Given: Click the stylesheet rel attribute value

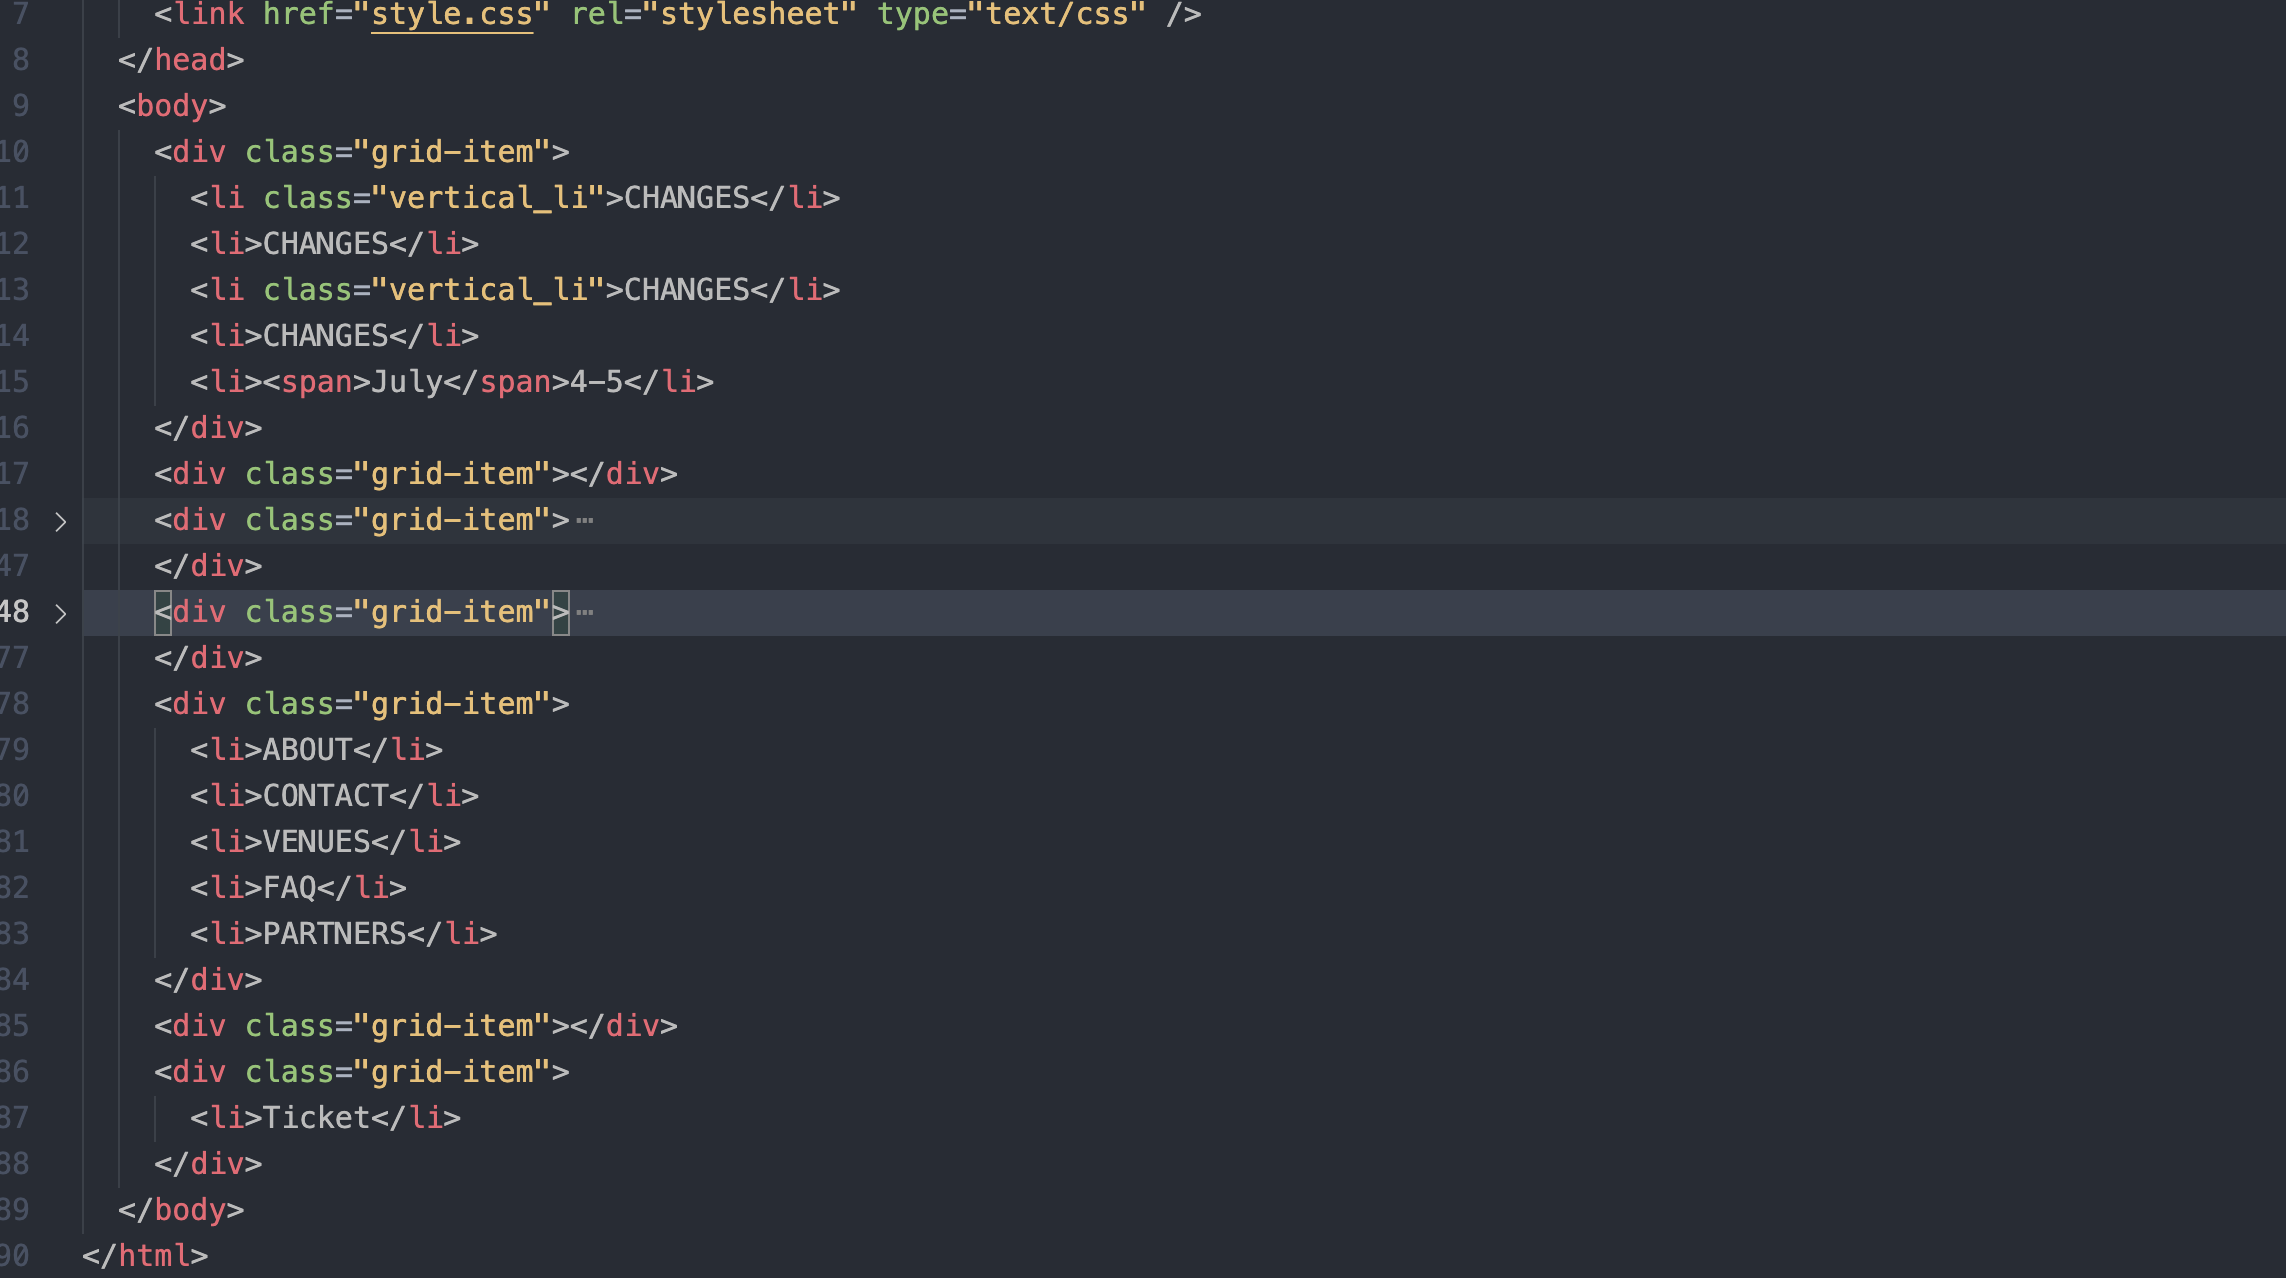Looking at the screenshot, I should pyautogui.click(x=749, y=15).
